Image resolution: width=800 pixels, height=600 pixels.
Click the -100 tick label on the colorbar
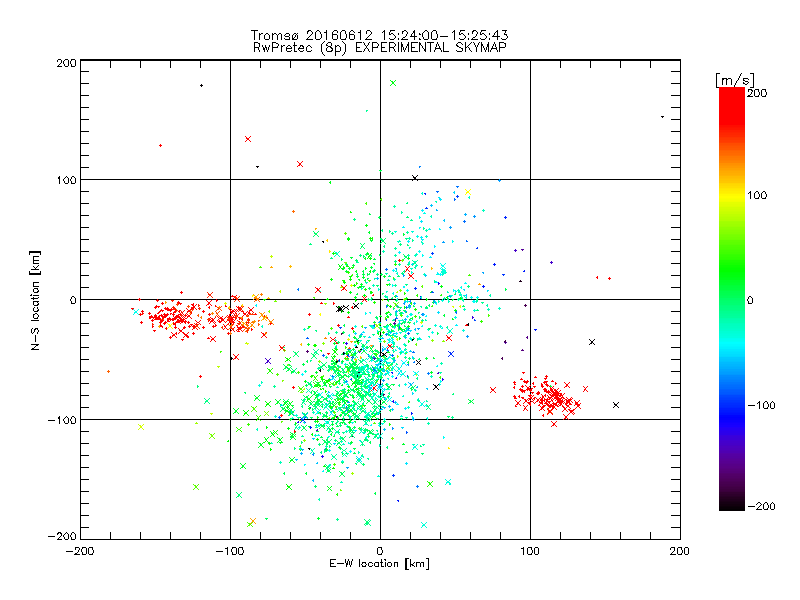tap(761, 406)
